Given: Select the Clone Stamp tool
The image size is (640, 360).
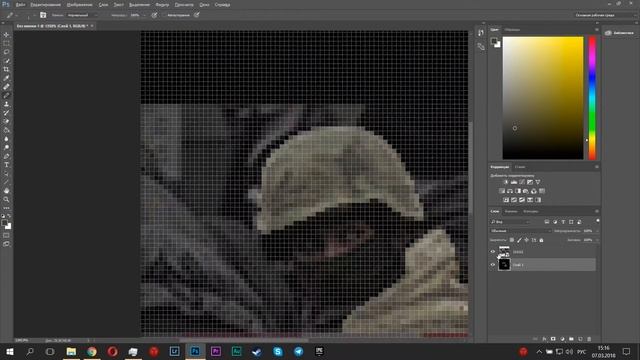Looking at the screenshot, I should click(6, 104).
